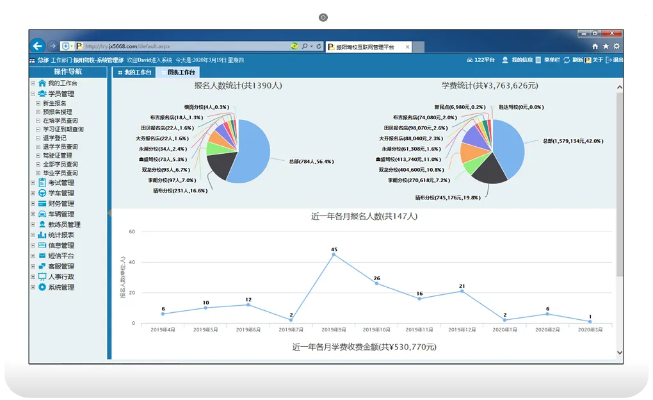
Task: Open 预报名处理 in the navigation tree
Action: click(57, 112)
